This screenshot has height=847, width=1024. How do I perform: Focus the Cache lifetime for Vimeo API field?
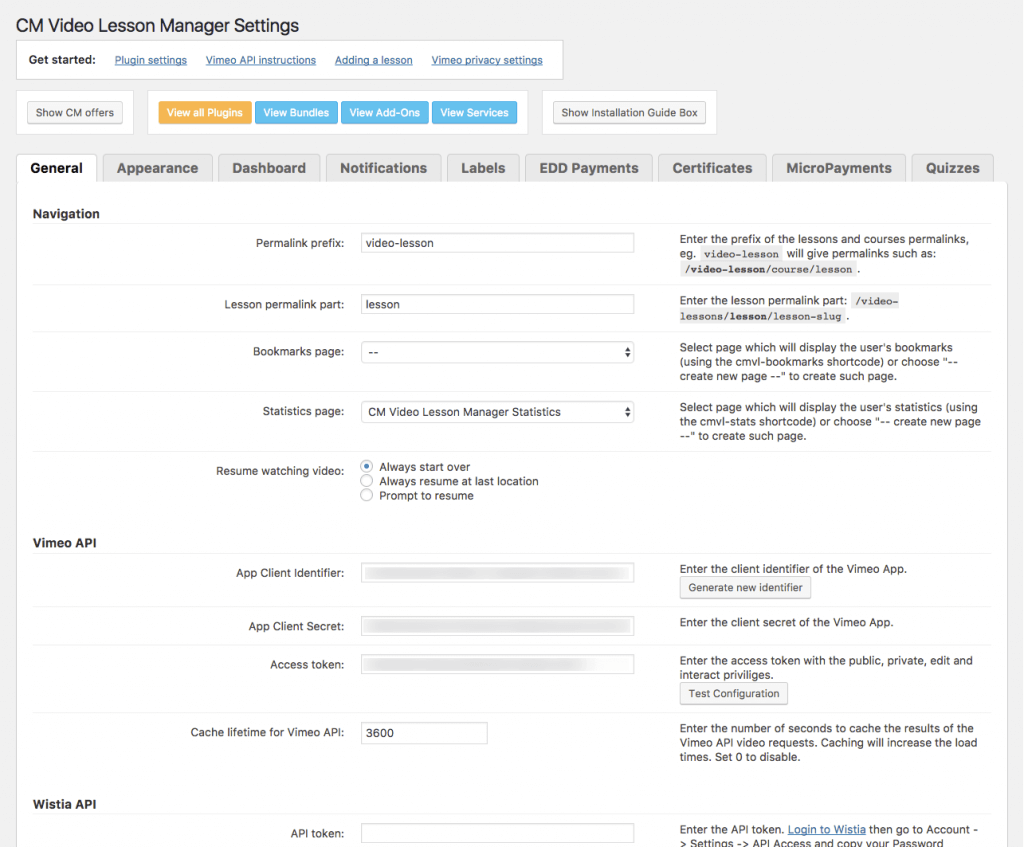[x=424, y=733]
